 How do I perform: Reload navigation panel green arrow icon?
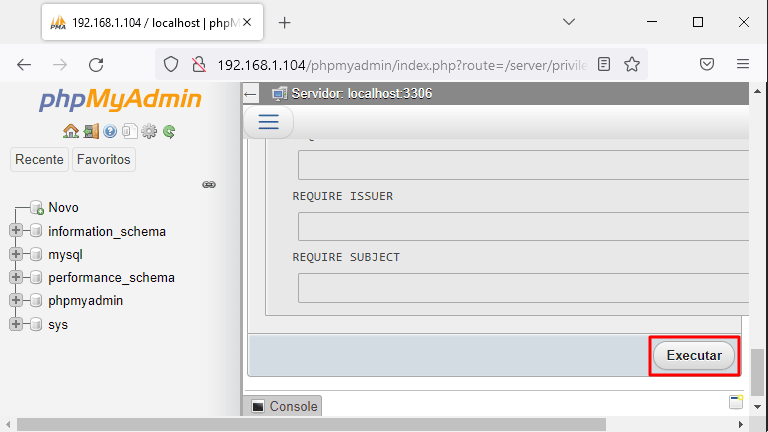click(169, 131)
